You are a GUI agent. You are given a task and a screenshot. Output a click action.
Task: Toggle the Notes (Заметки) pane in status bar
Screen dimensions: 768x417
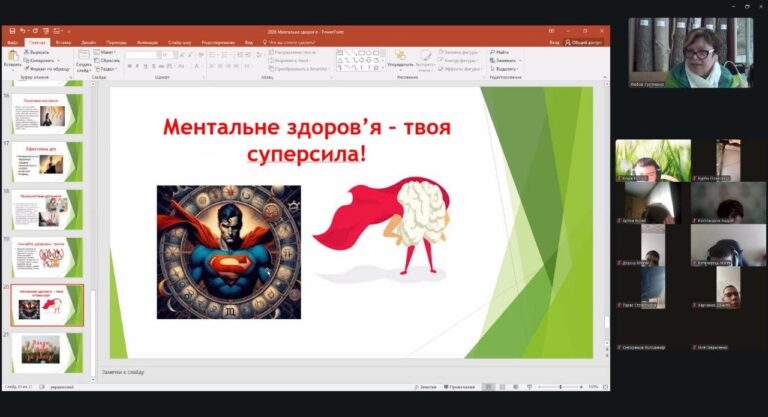click(424, 387)
